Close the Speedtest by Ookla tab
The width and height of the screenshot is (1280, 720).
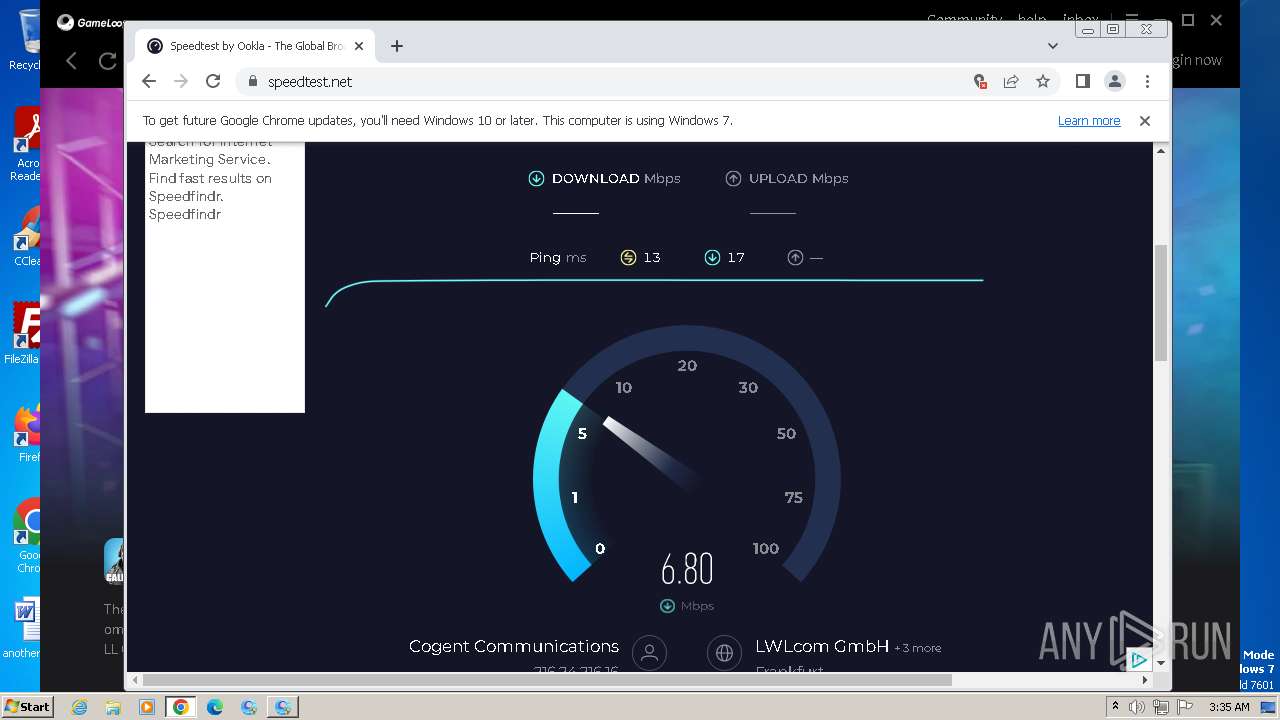coord(359,46)
